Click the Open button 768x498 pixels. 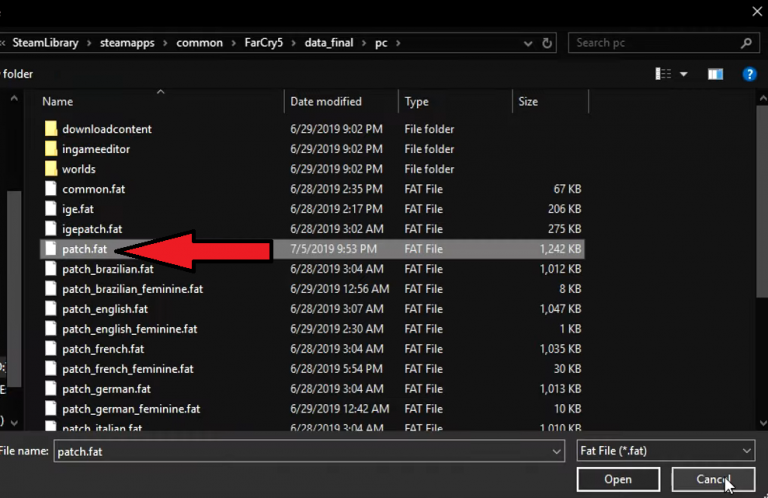pyautogui.click(x=618, y=479)
